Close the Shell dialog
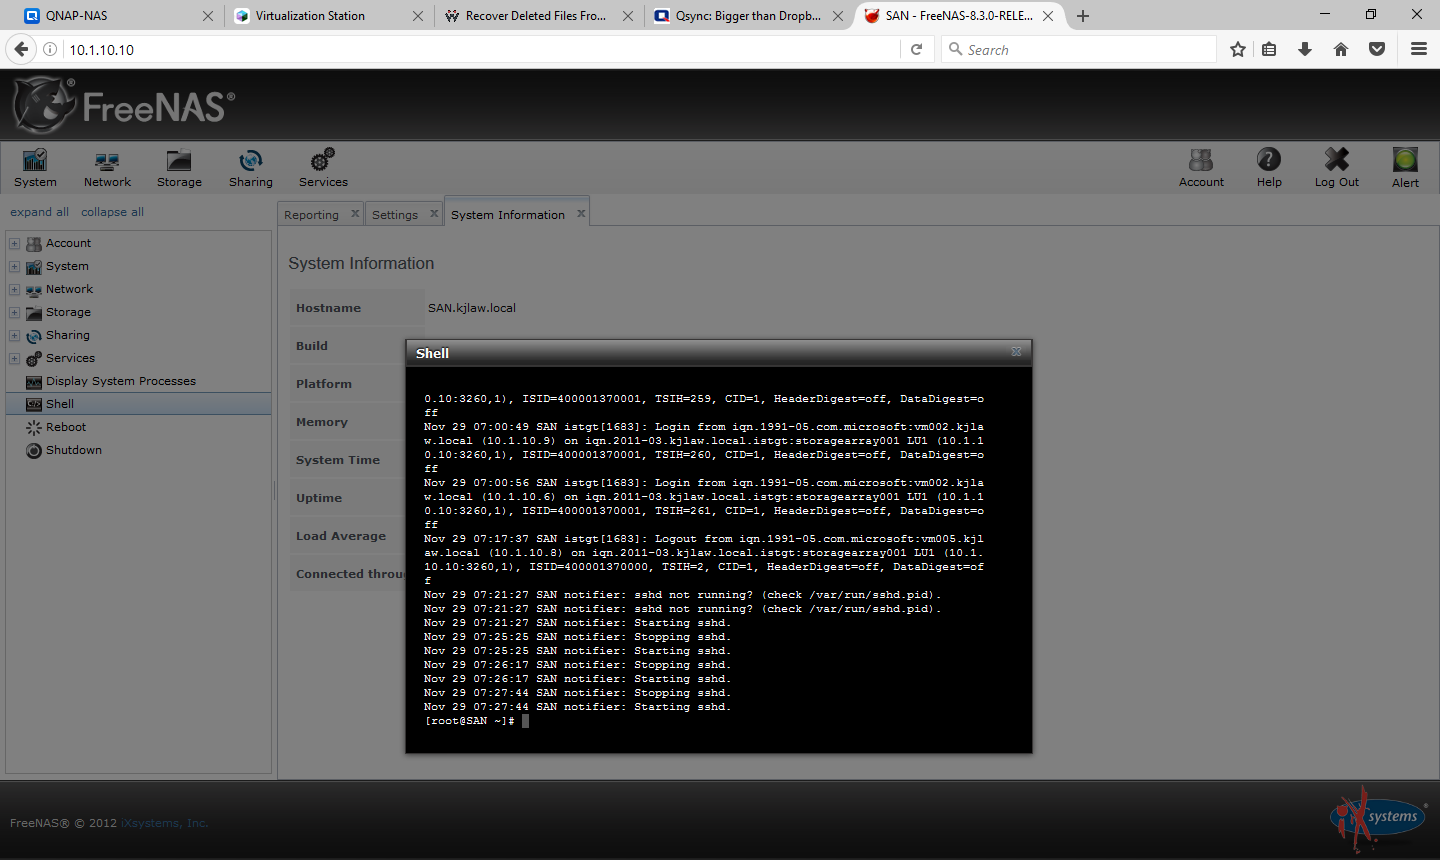 coord(1016,352)
